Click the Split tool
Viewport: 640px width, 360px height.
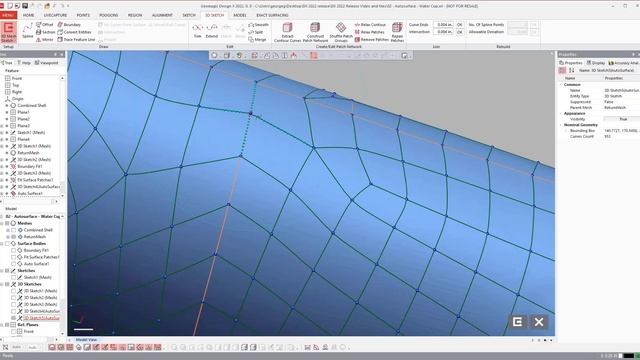tap(256, 32)
